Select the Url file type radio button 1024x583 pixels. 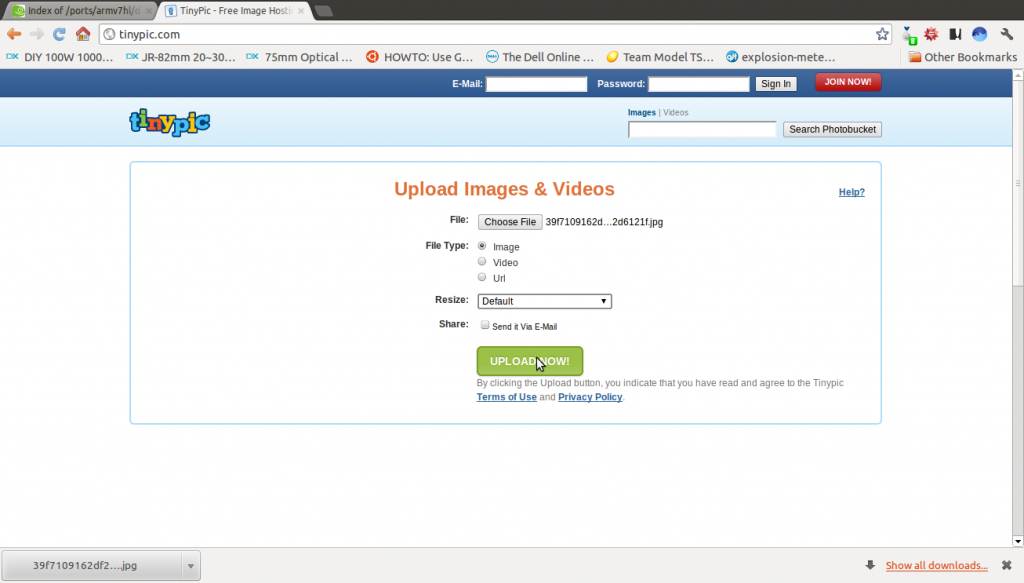pos(482,277)
